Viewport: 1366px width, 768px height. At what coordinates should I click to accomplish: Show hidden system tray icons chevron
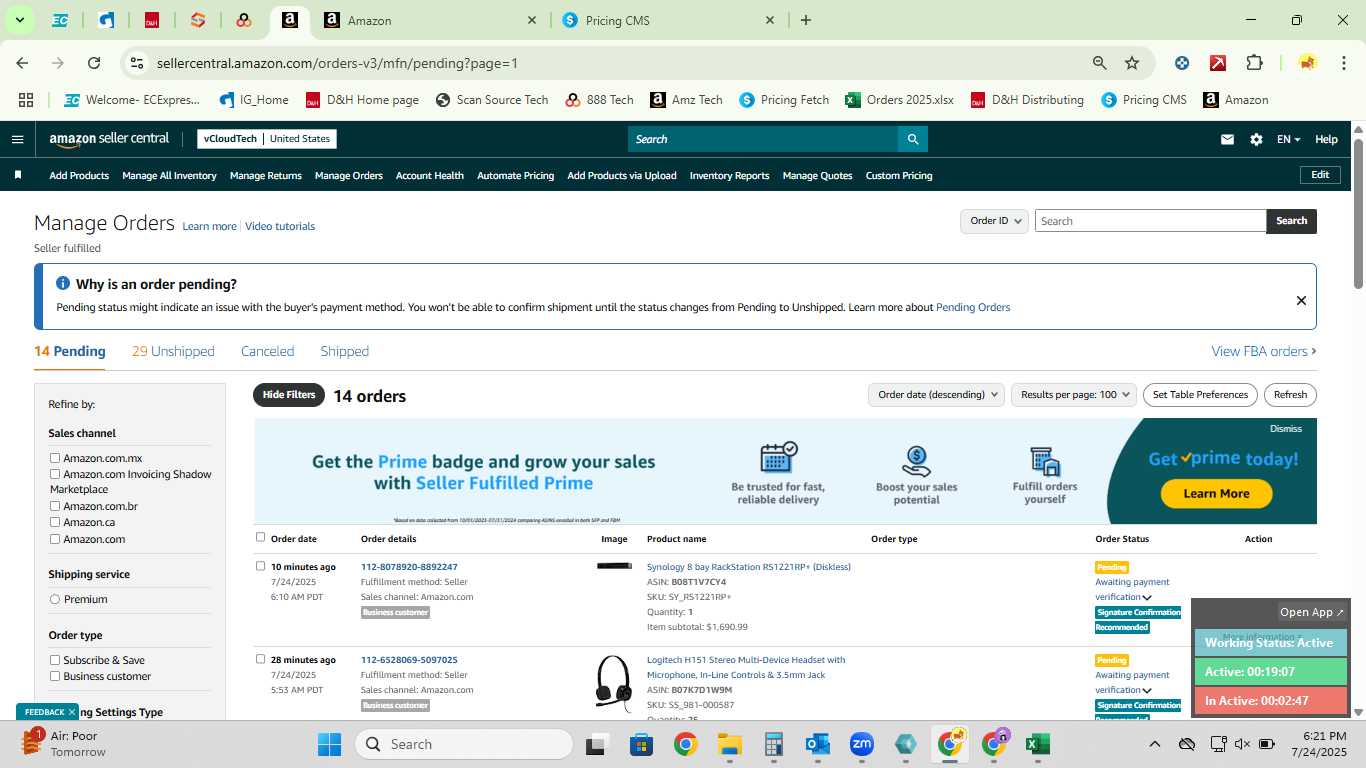pos(1154,744)
